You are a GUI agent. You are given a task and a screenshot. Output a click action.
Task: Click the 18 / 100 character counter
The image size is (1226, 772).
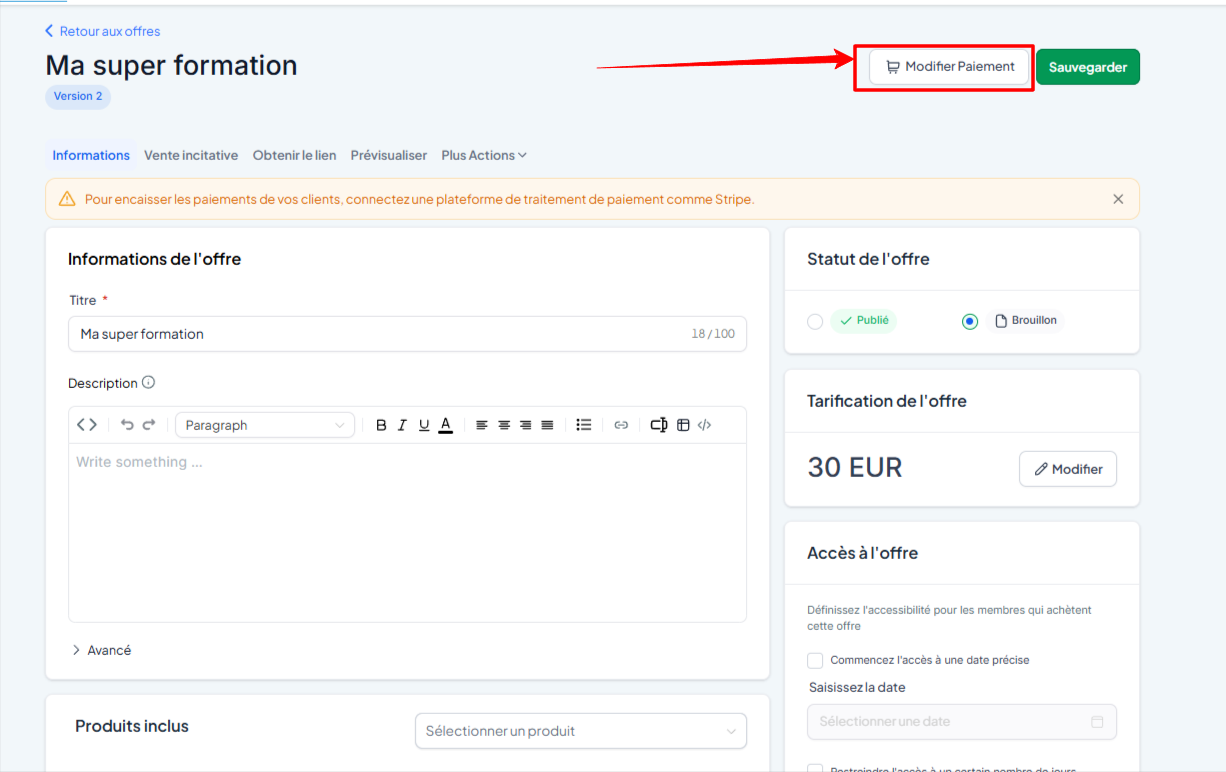[713, 334]
